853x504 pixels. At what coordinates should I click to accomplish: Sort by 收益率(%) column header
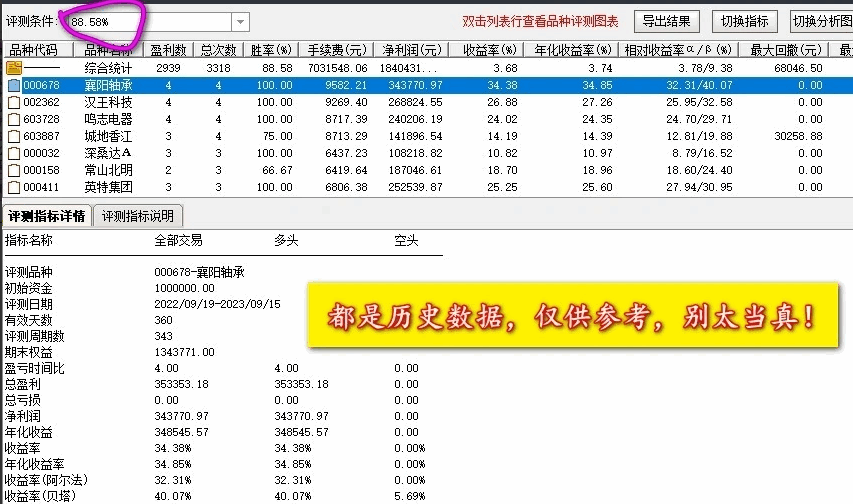coord(486,50)
